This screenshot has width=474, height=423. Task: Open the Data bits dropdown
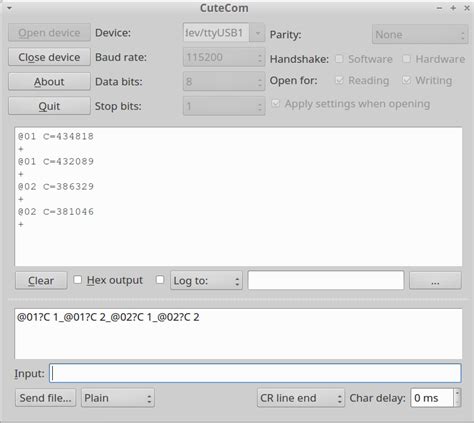[224, 82]
